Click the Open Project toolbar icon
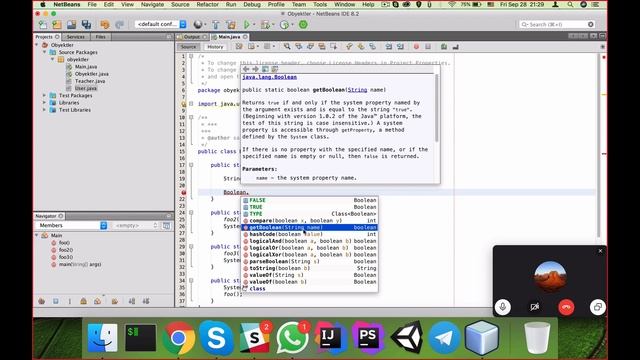The width and height of the screenshot is (640, 360). (71, 24)
